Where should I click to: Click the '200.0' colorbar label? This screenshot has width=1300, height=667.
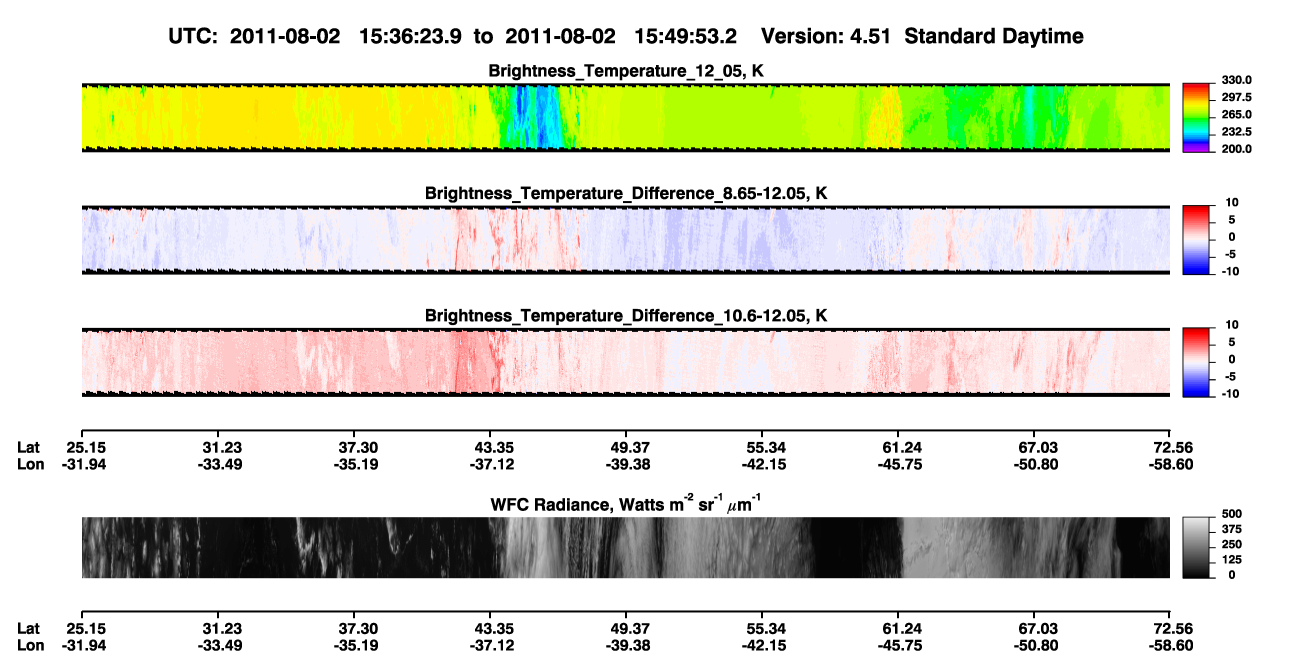tap(1235, 149)
